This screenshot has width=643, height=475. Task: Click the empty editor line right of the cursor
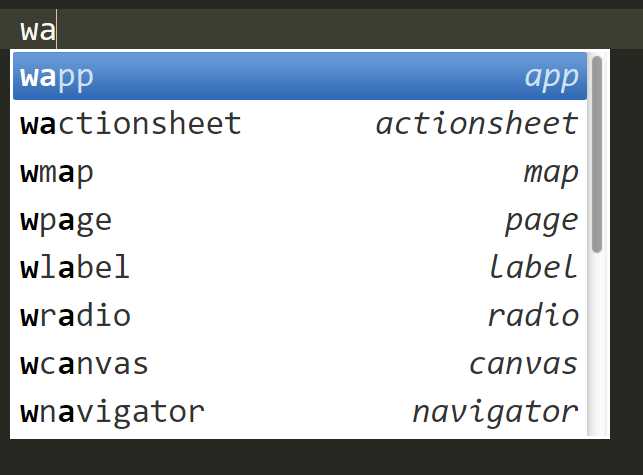(x=349, y=30)
